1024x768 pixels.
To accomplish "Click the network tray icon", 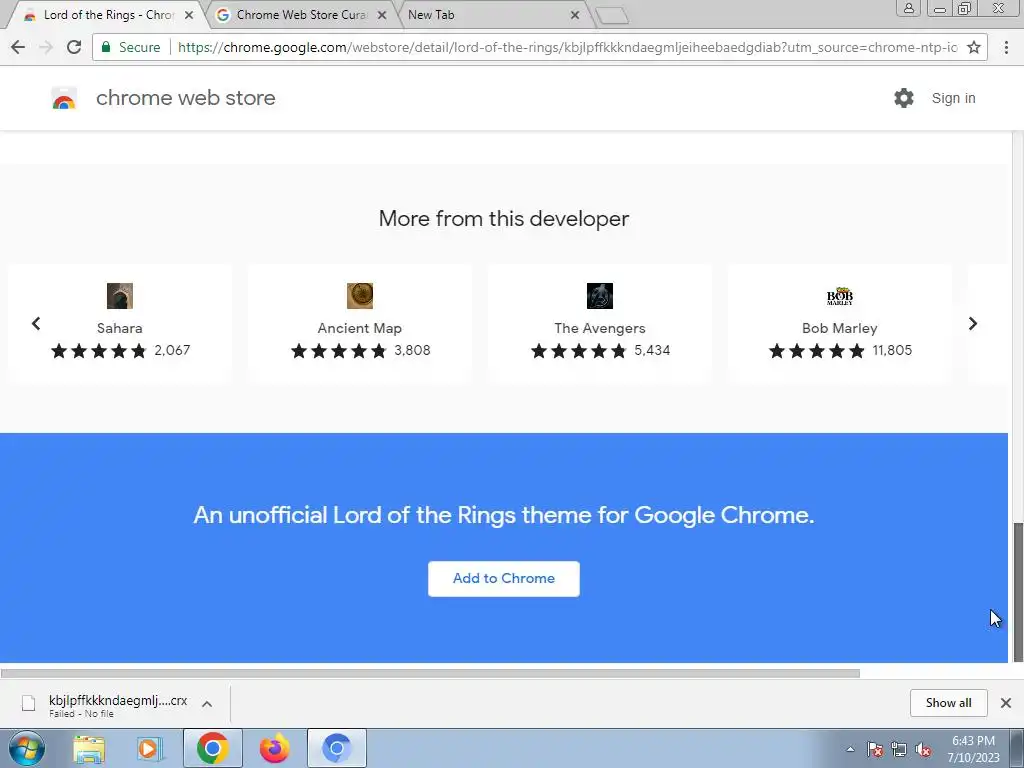I will [x=899, y=749].
